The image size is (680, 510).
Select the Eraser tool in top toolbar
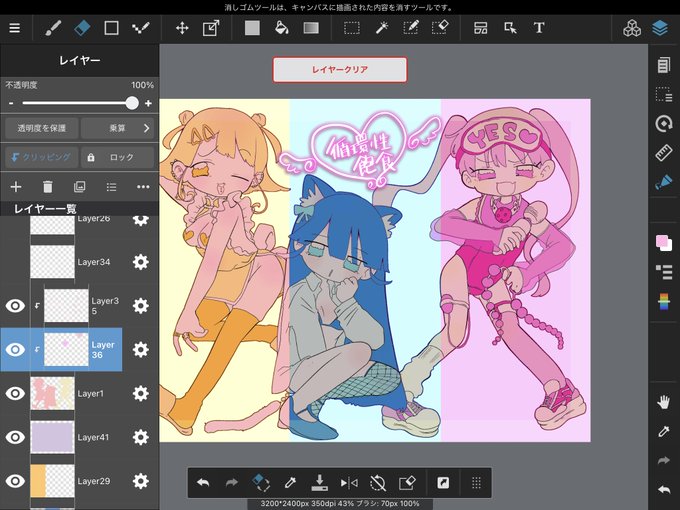pyautogui.click(x=82, y=28)
